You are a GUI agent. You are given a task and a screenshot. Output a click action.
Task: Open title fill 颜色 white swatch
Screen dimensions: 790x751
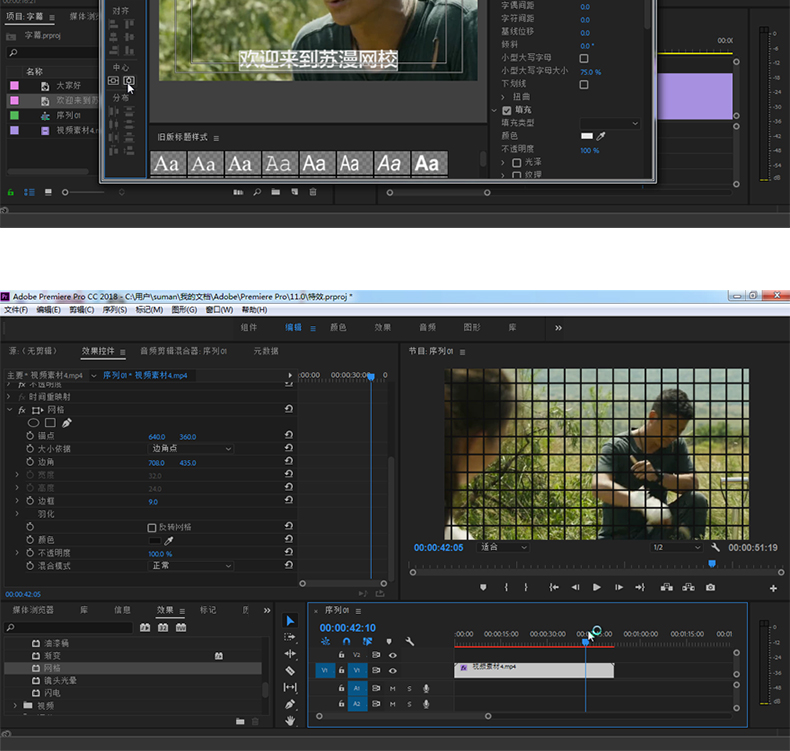(586, 136)
